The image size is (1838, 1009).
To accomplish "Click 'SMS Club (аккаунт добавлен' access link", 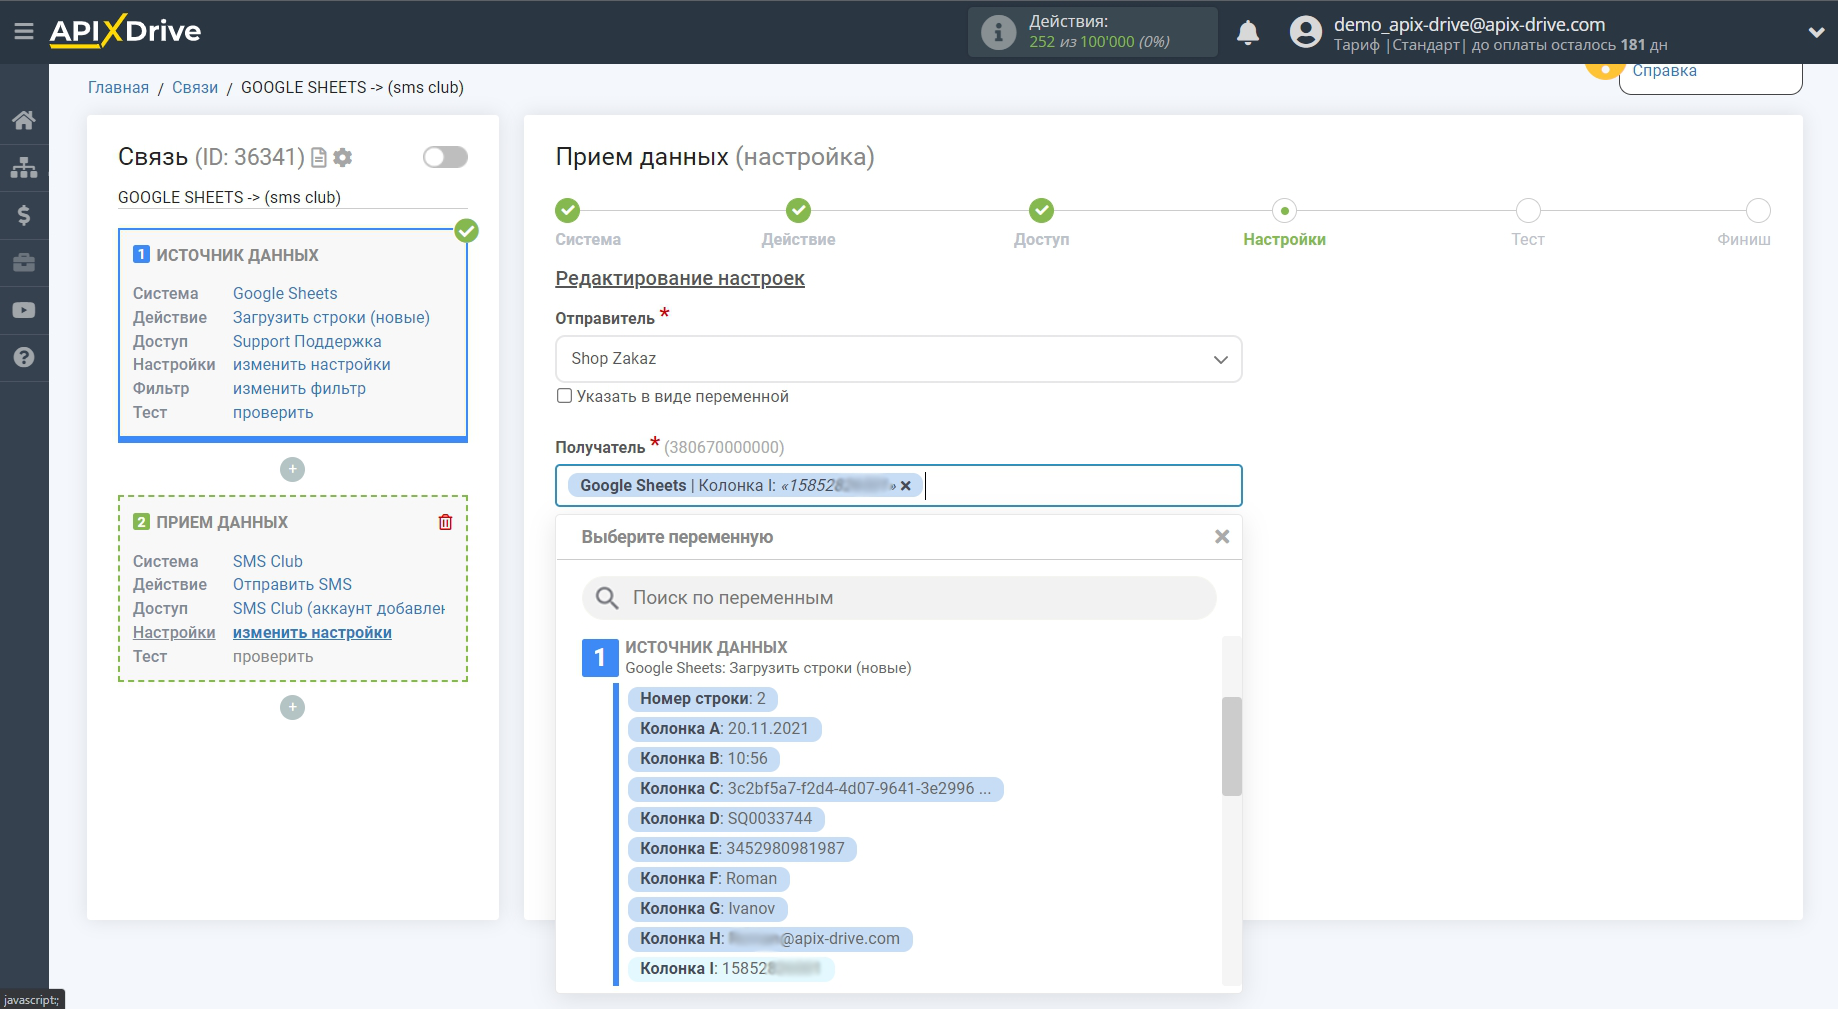I will (x=339, y=609).
